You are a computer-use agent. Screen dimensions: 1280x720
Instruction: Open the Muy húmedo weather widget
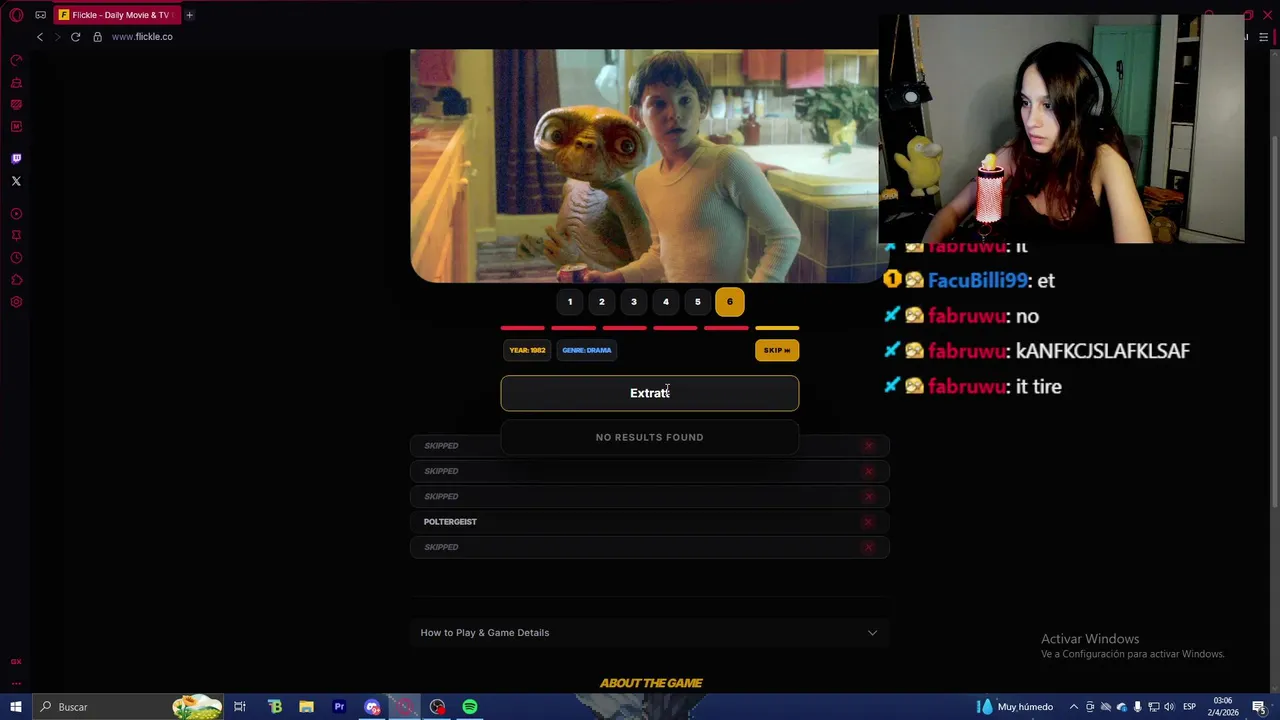[x=1014, y=707]
